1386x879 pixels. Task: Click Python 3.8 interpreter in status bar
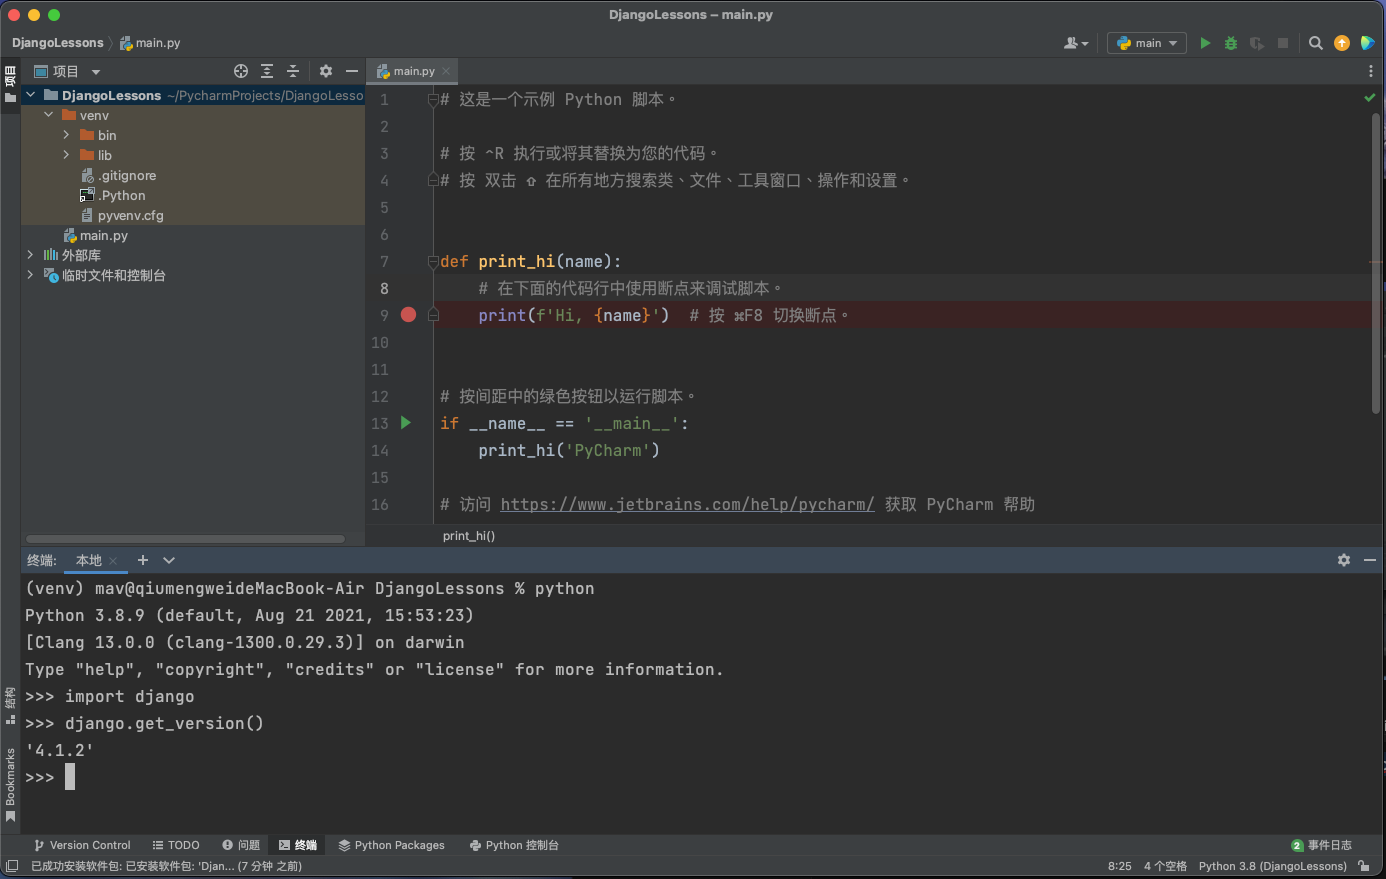pyautogui.click(x=1272, y=866)
